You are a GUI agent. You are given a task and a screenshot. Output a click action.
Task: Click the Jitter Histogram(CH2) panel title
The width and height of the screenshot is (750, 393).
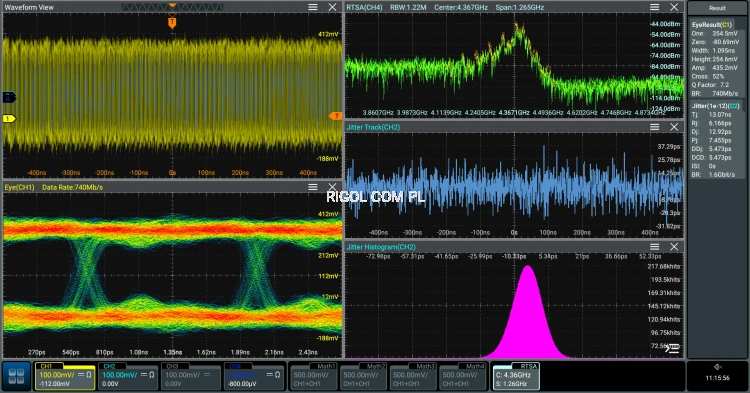coord(381,247)
